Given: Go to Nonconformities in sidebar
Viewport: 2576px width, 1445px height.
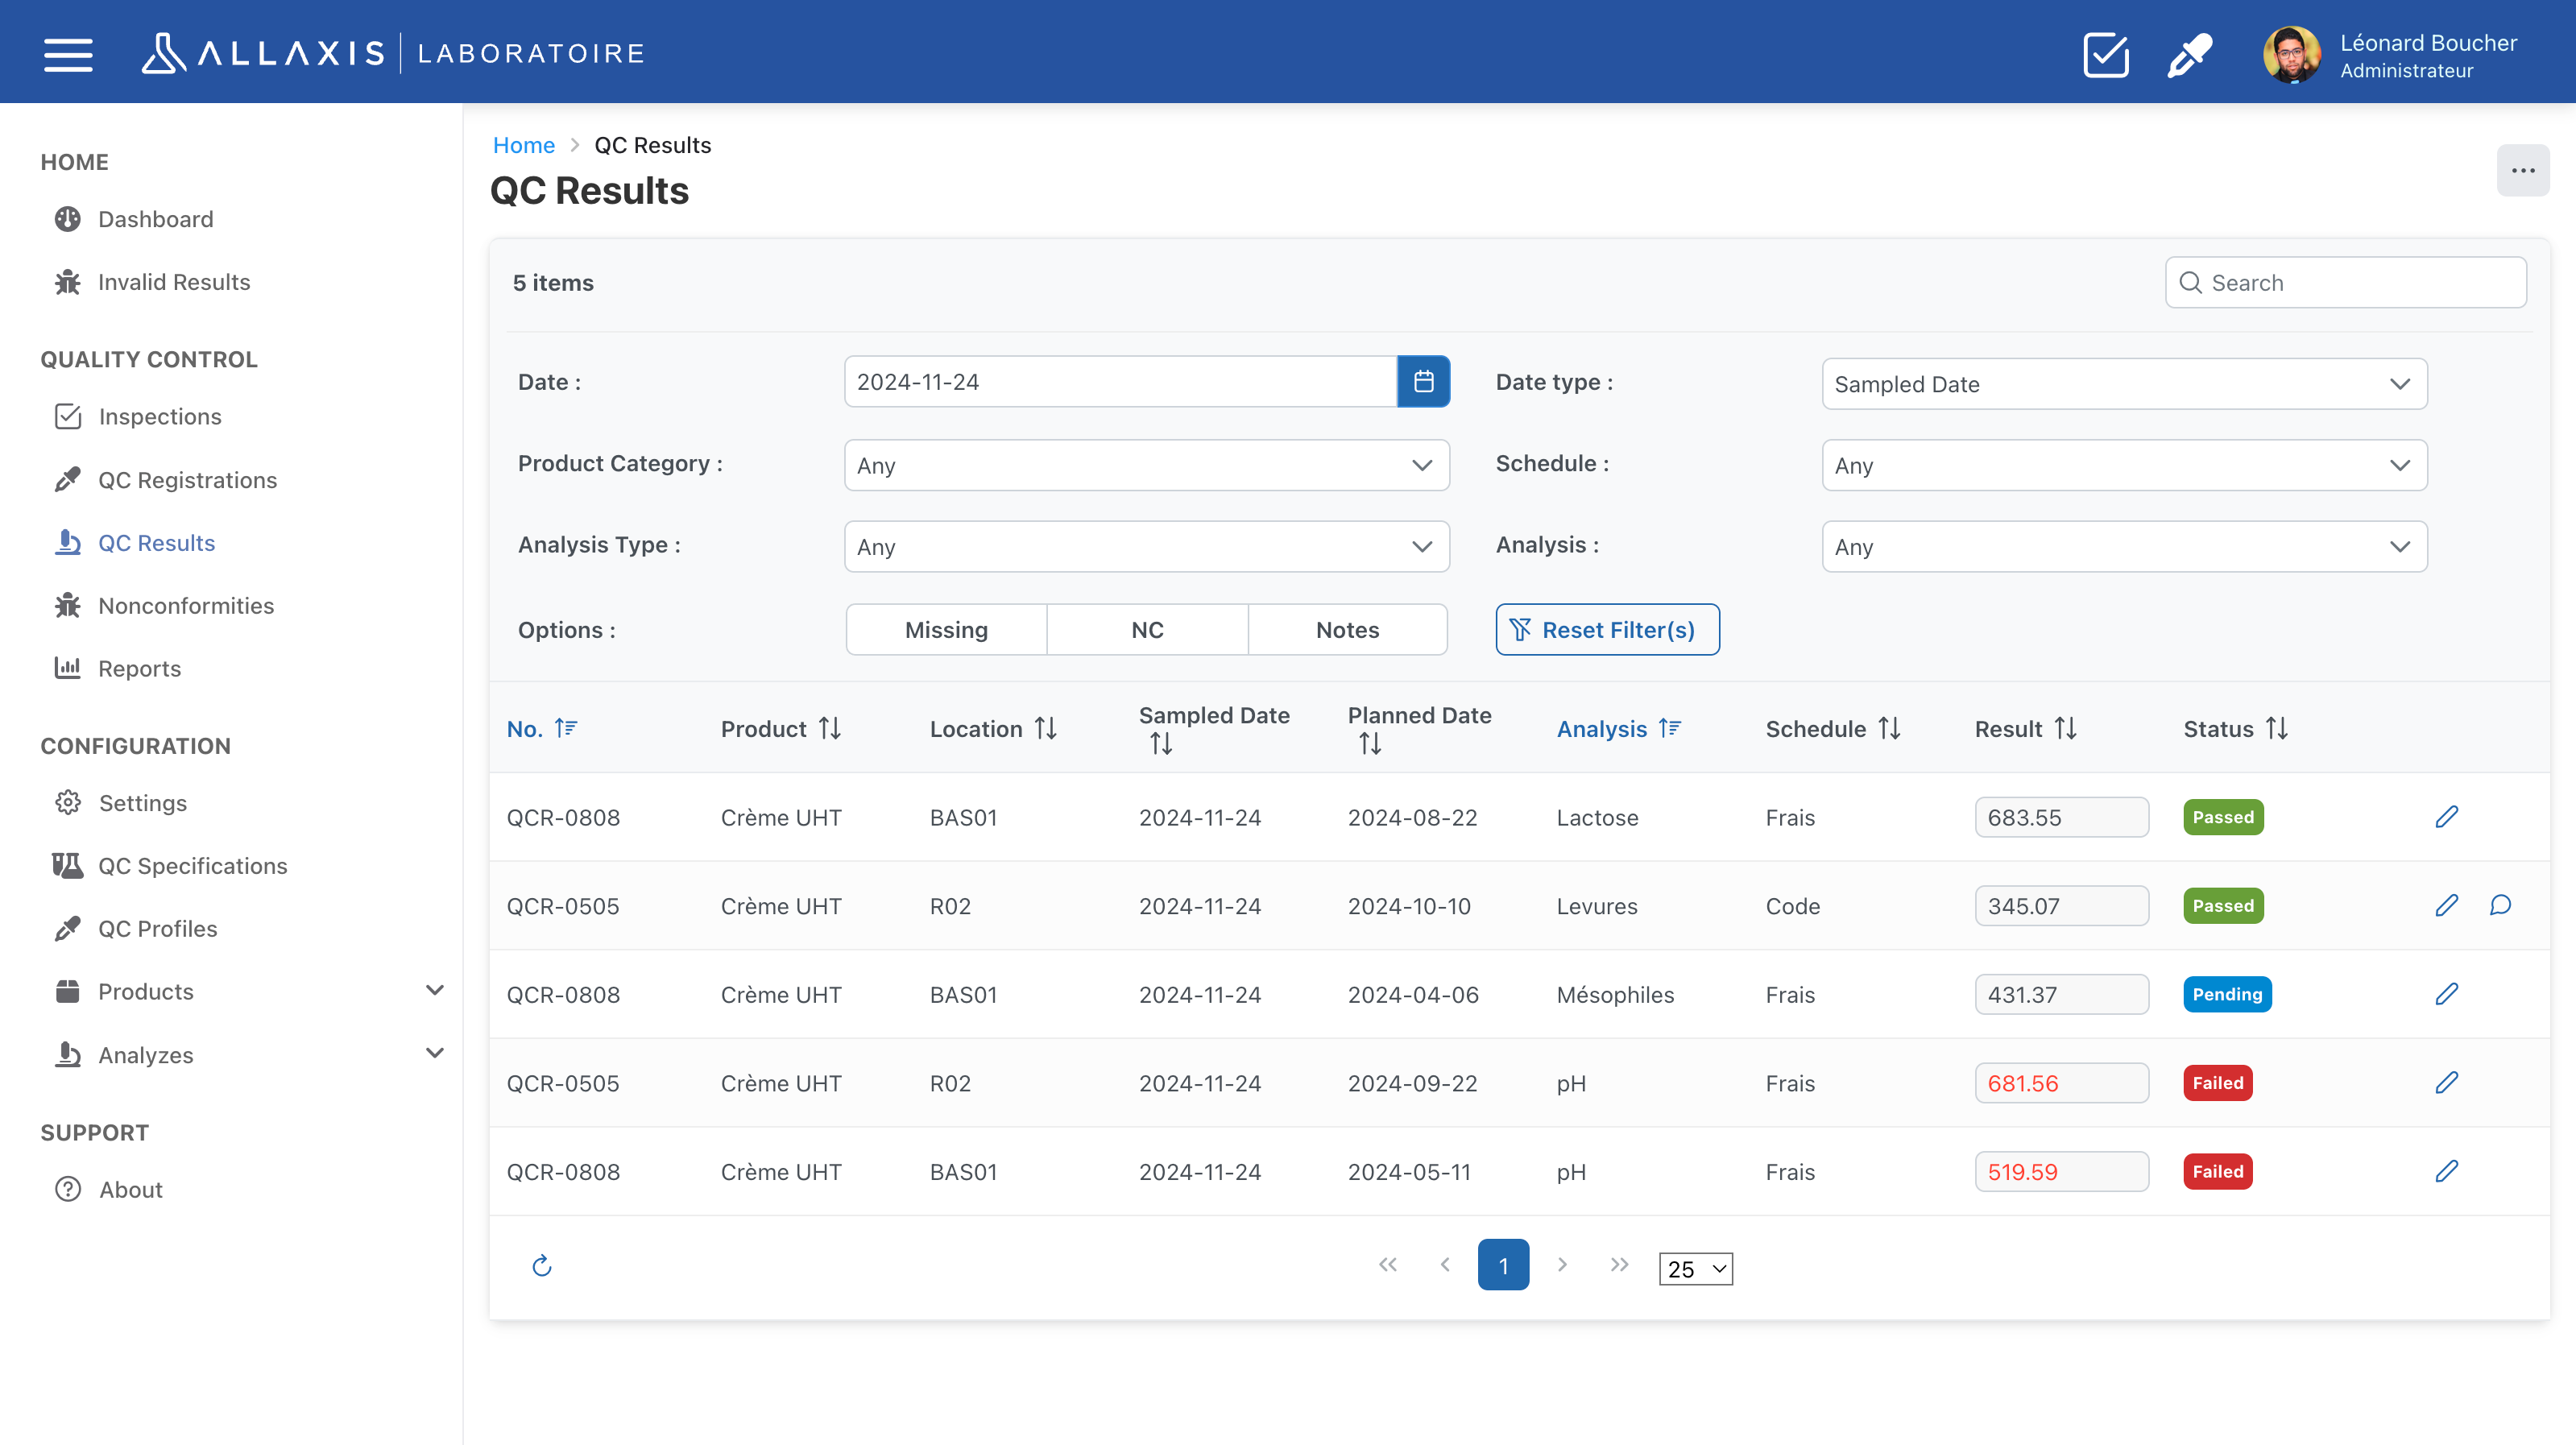Looking at the screenshot, I should pyautogui.click(x=186, y=606).
